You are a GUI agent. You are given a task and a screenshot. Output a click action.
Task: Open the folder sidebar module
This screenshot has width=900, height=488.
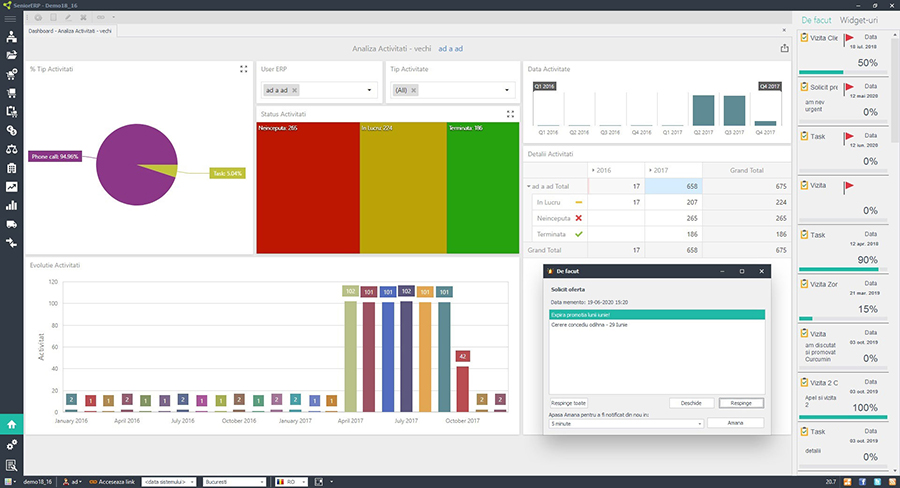[11, 55]
